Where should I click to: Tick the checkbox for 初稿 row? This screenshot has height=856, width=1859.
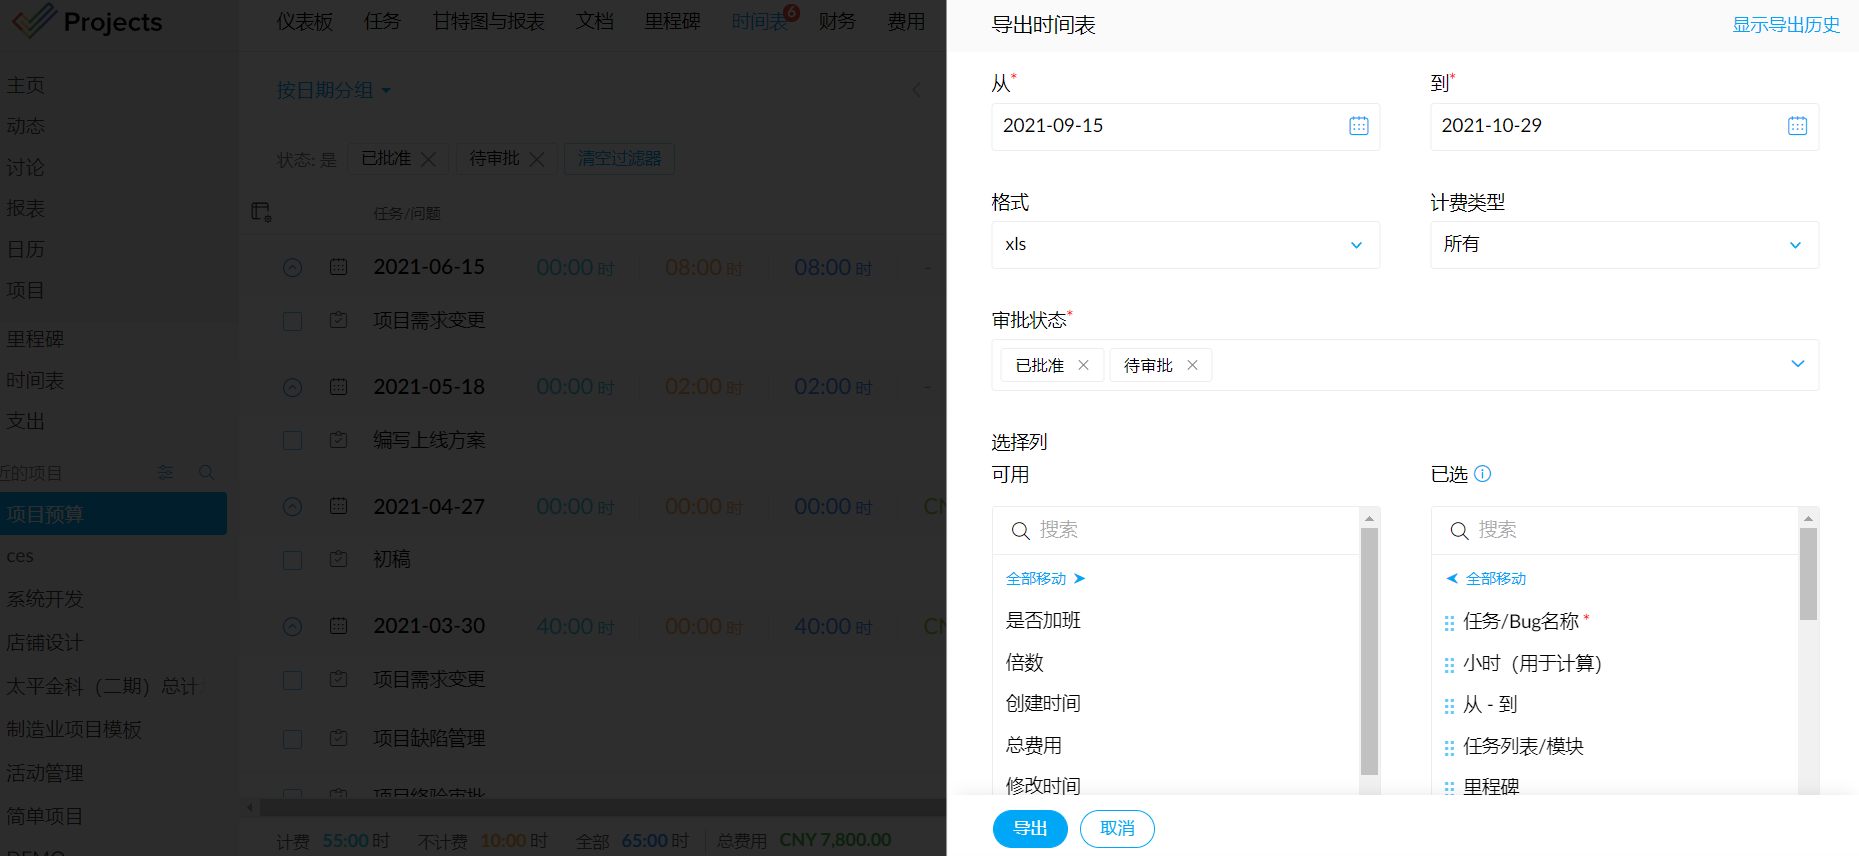coord(292,560)
